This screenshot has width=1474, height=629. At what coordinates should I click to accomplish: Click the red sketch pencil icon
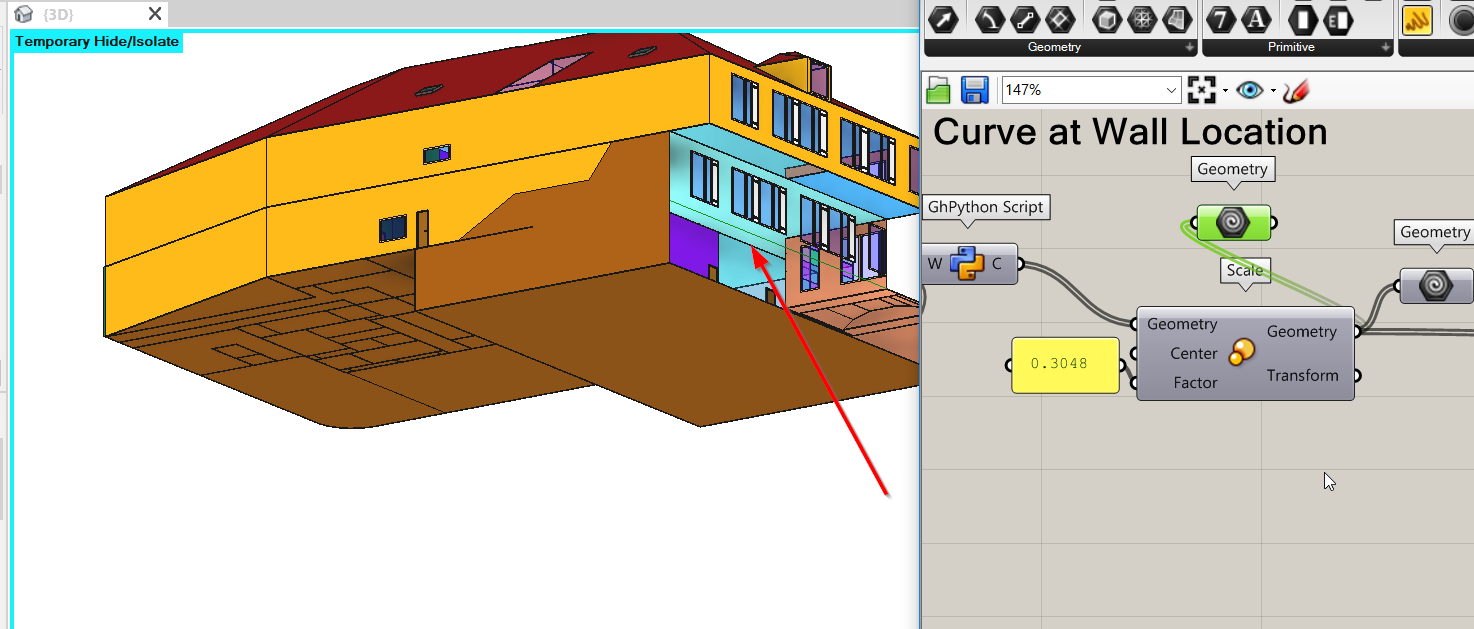[x=1295, y=90]
